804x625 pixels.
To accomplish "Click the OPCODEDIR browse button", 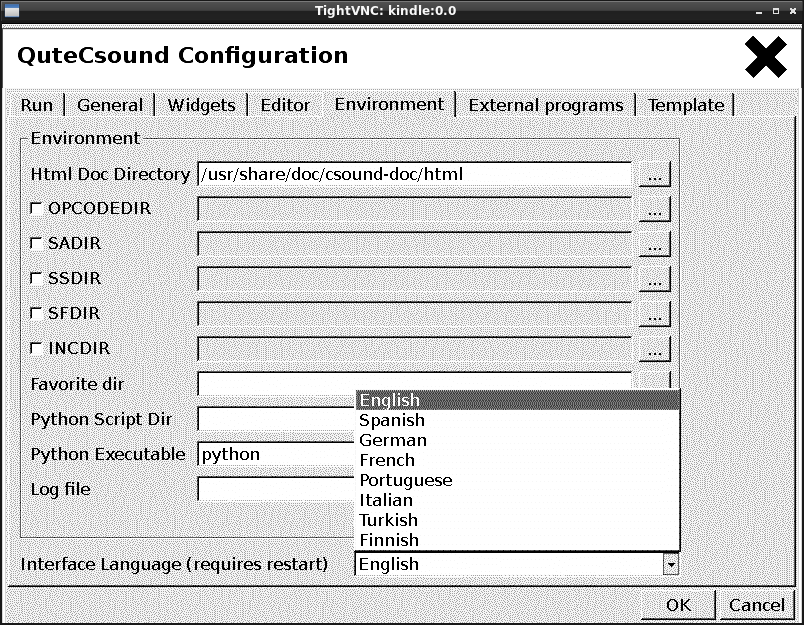I will point(655,210).
